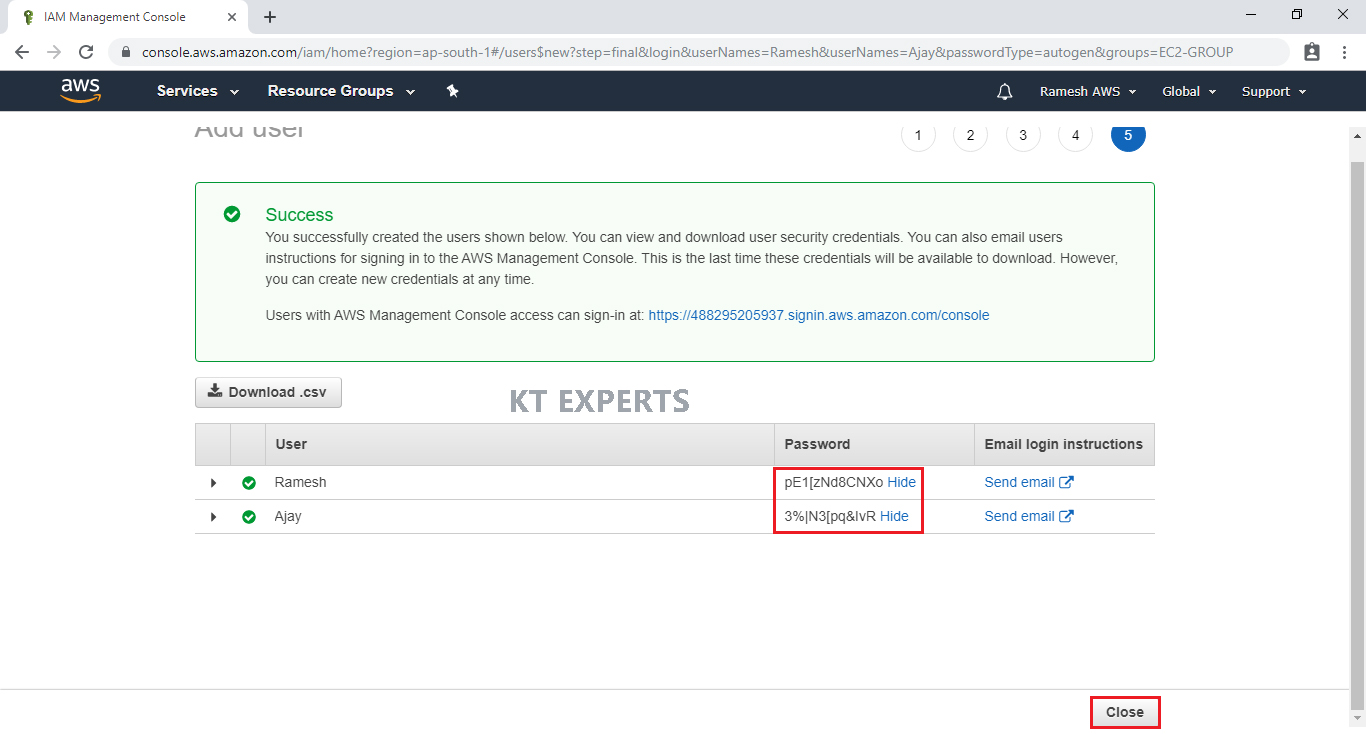Reload the page with refresh icon

point(86,52)
